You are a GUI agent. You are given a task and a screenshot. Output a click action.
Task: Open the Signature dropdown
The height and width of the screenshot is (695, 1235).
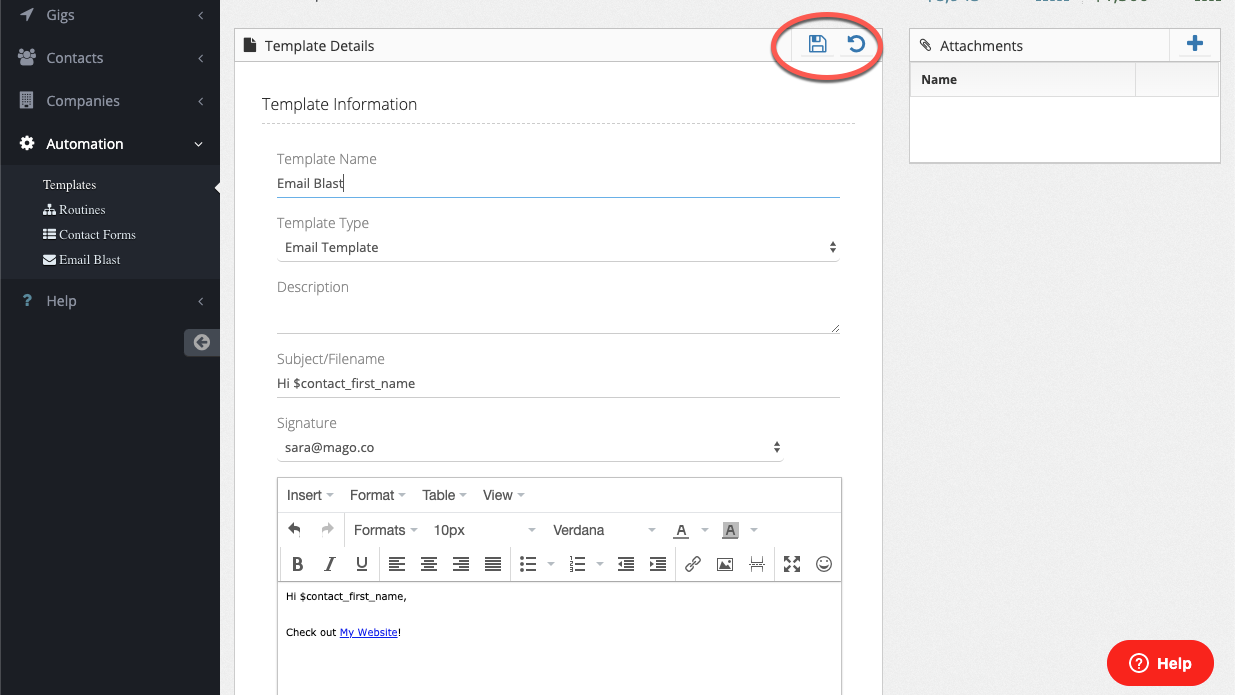tap(530, 447)
